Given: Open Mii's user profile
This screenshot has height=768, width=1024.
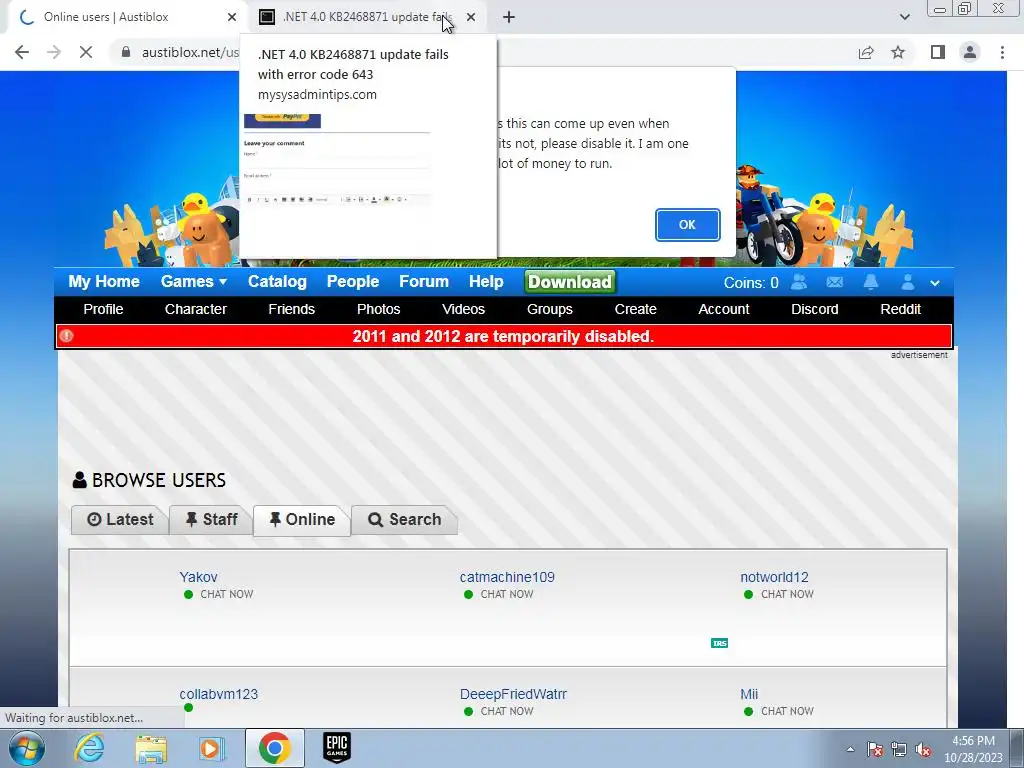Looking at the screenshot, I should pyautogui.click(x=749, y=694).
